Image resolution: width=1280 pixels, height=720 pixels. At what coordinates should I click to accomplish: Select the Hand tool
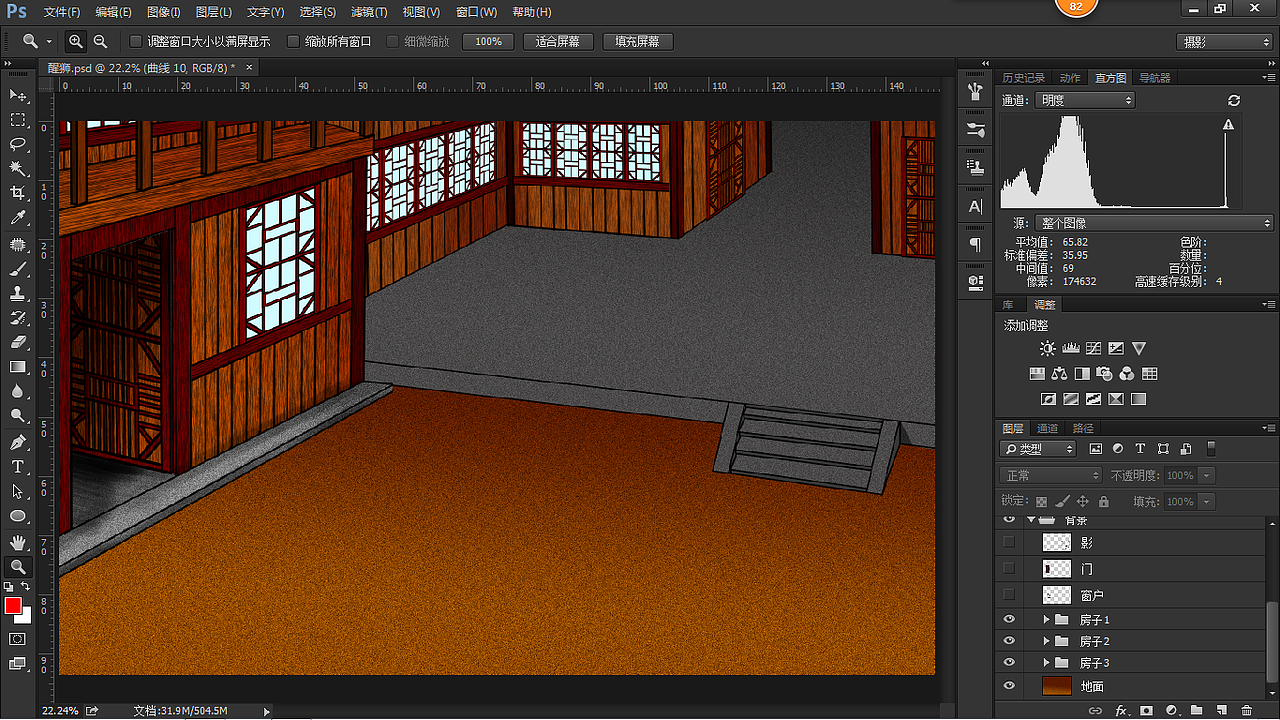click(18, 542)
